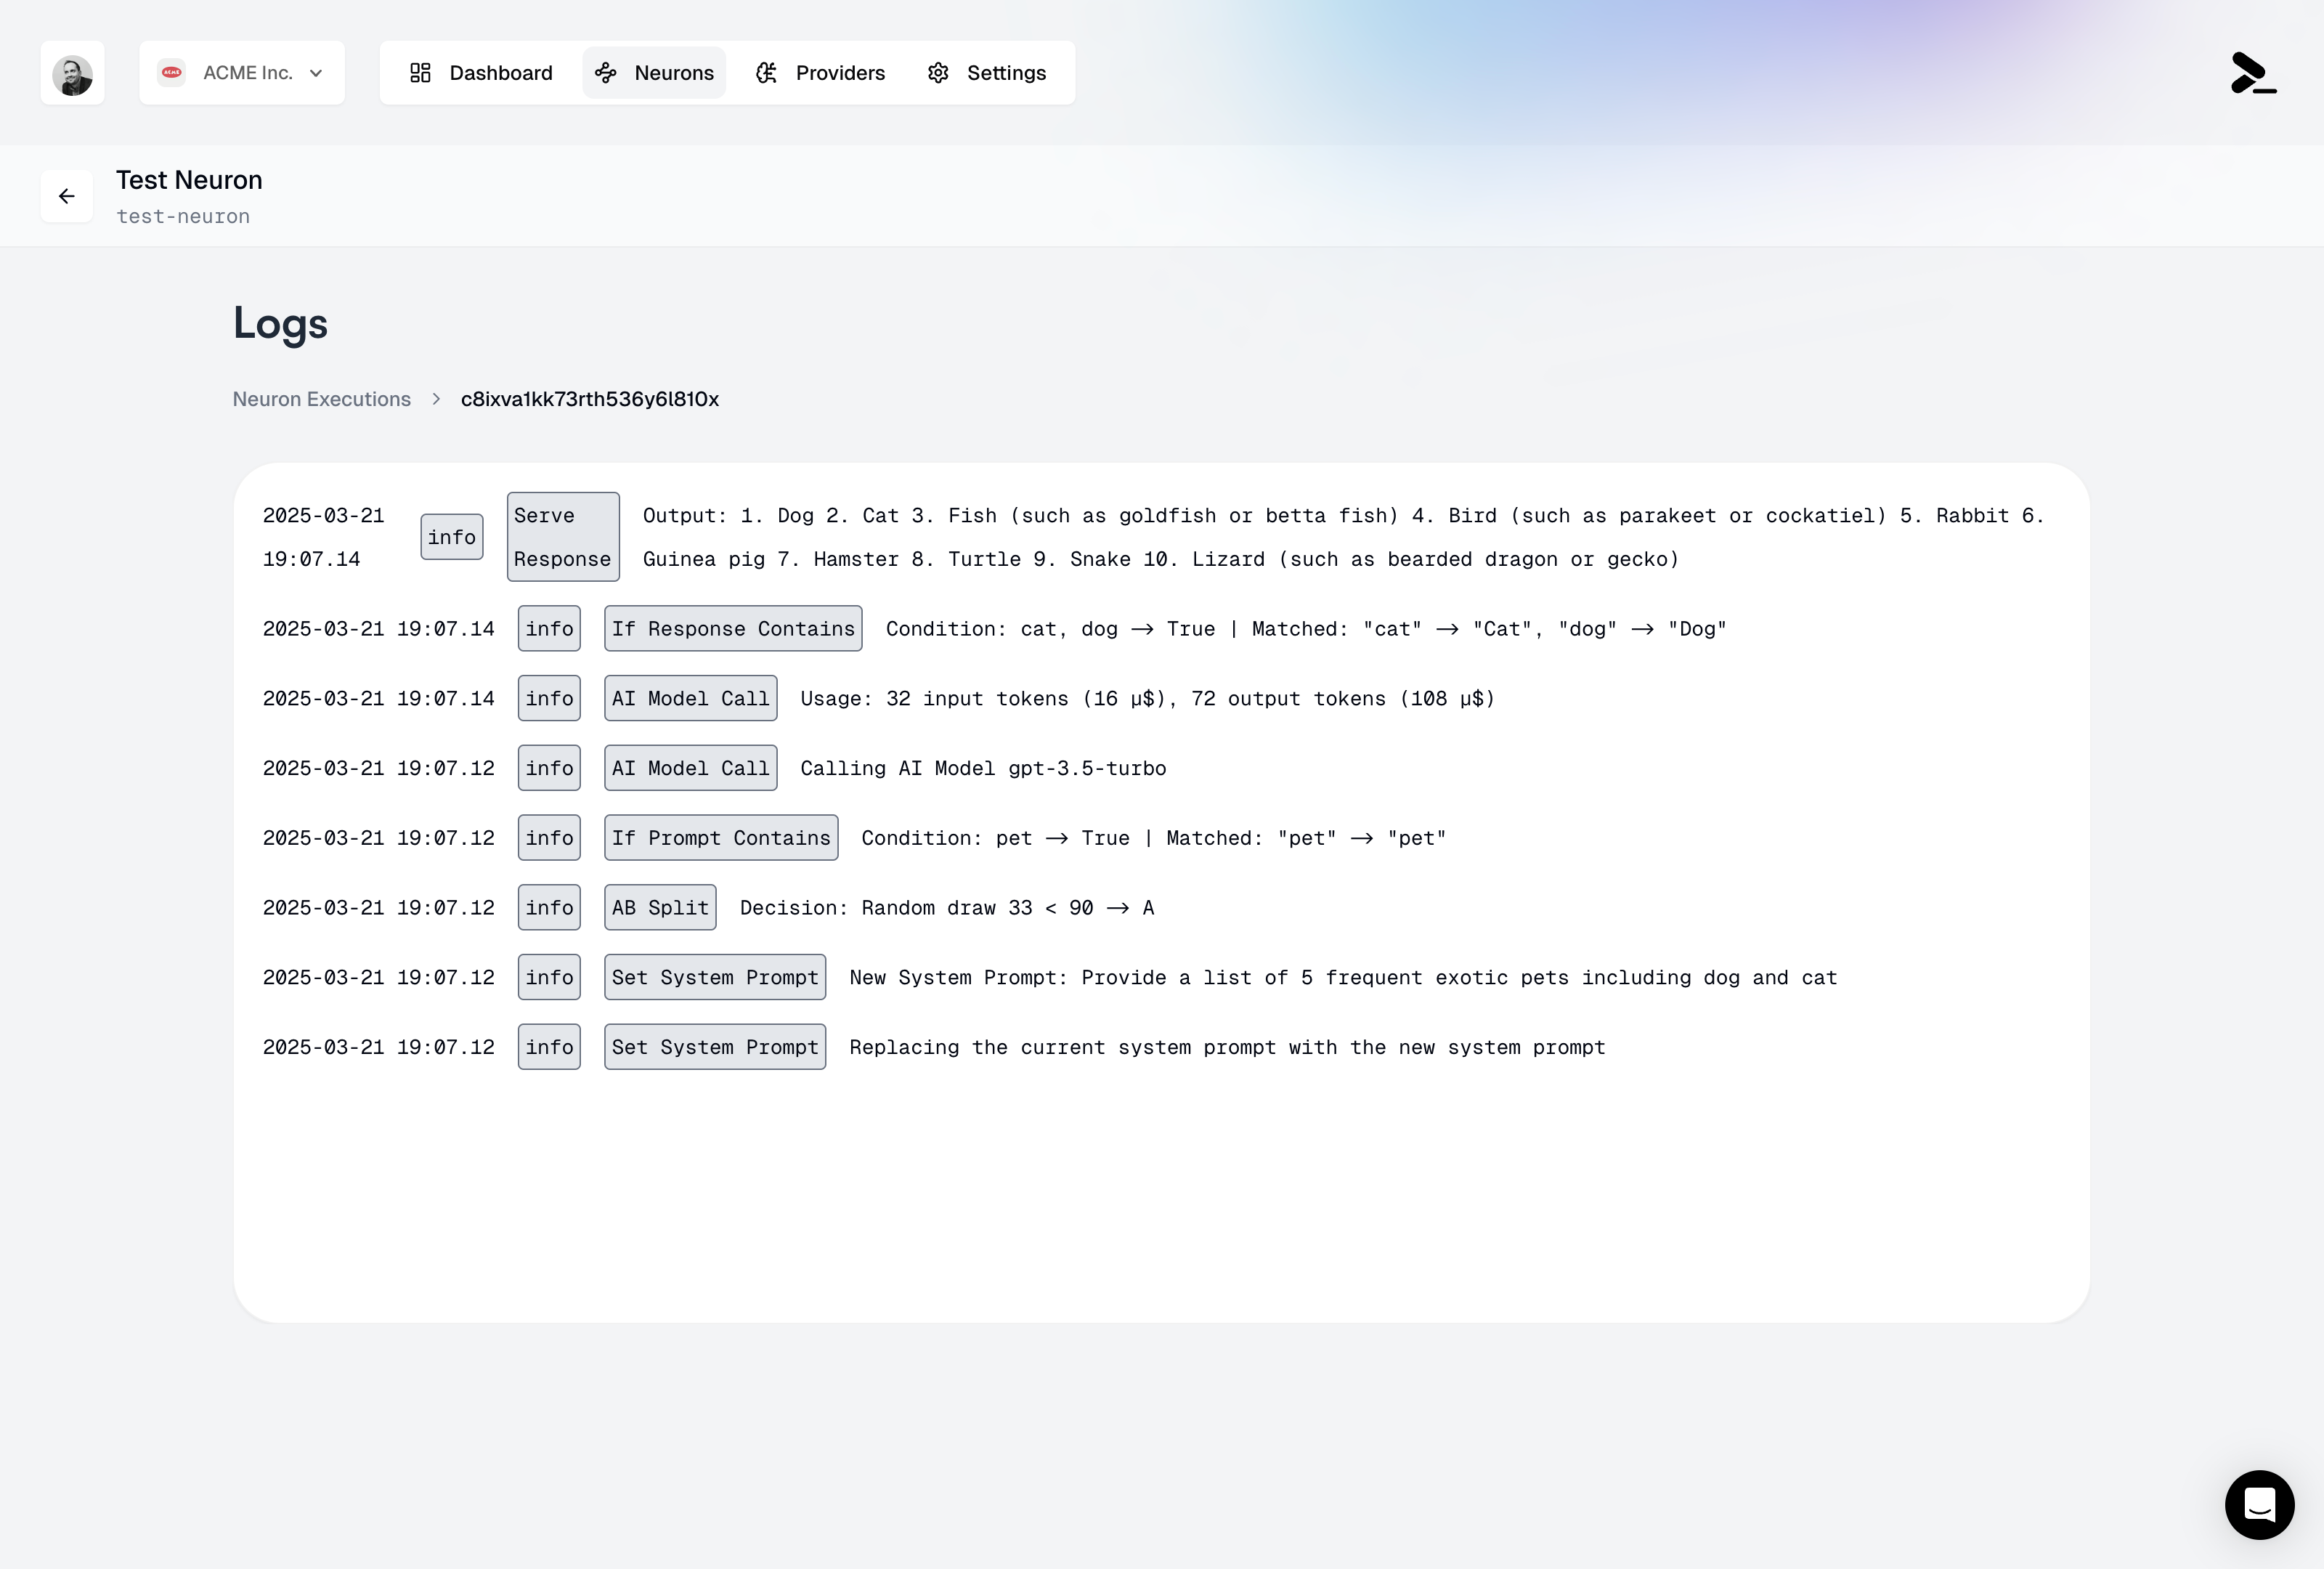
Task: Click the info badge on AB Split row
Action: (x=549, y=908)
